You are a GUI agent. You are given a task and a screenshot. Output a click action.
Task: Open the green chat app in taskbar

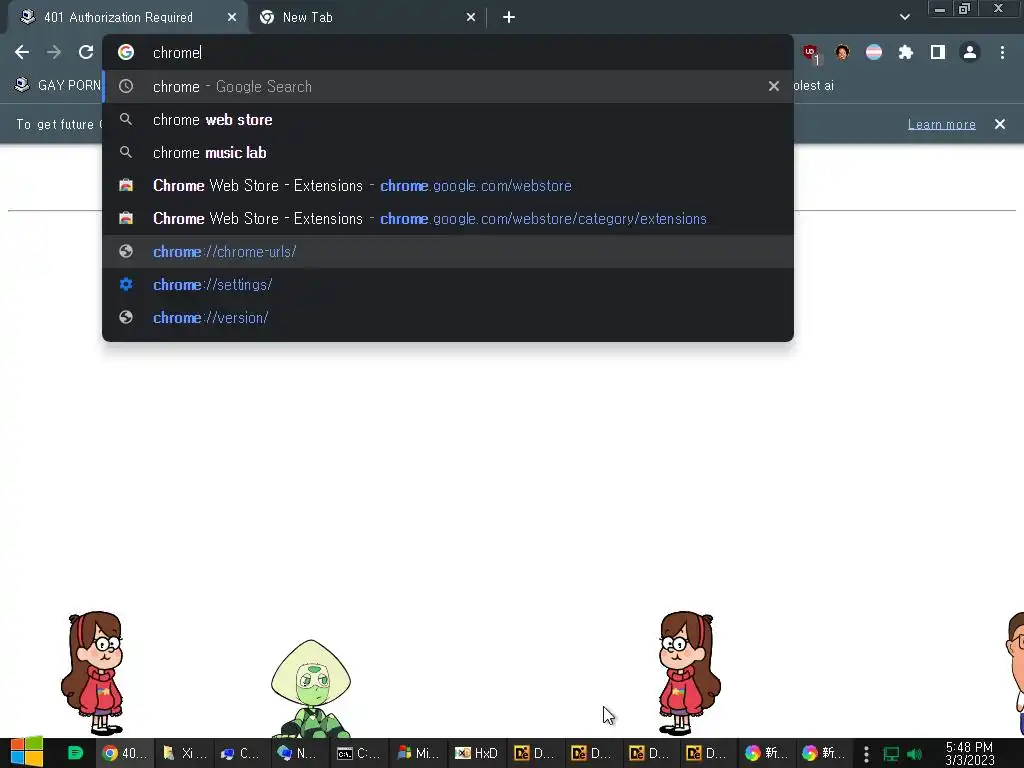(x=75, y=753)
